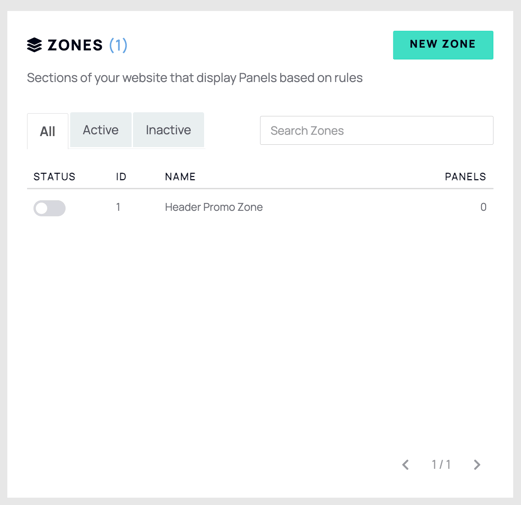Click the Sections of your website description
The height and width of the screenshot is (505, 521).
(195, 78)
